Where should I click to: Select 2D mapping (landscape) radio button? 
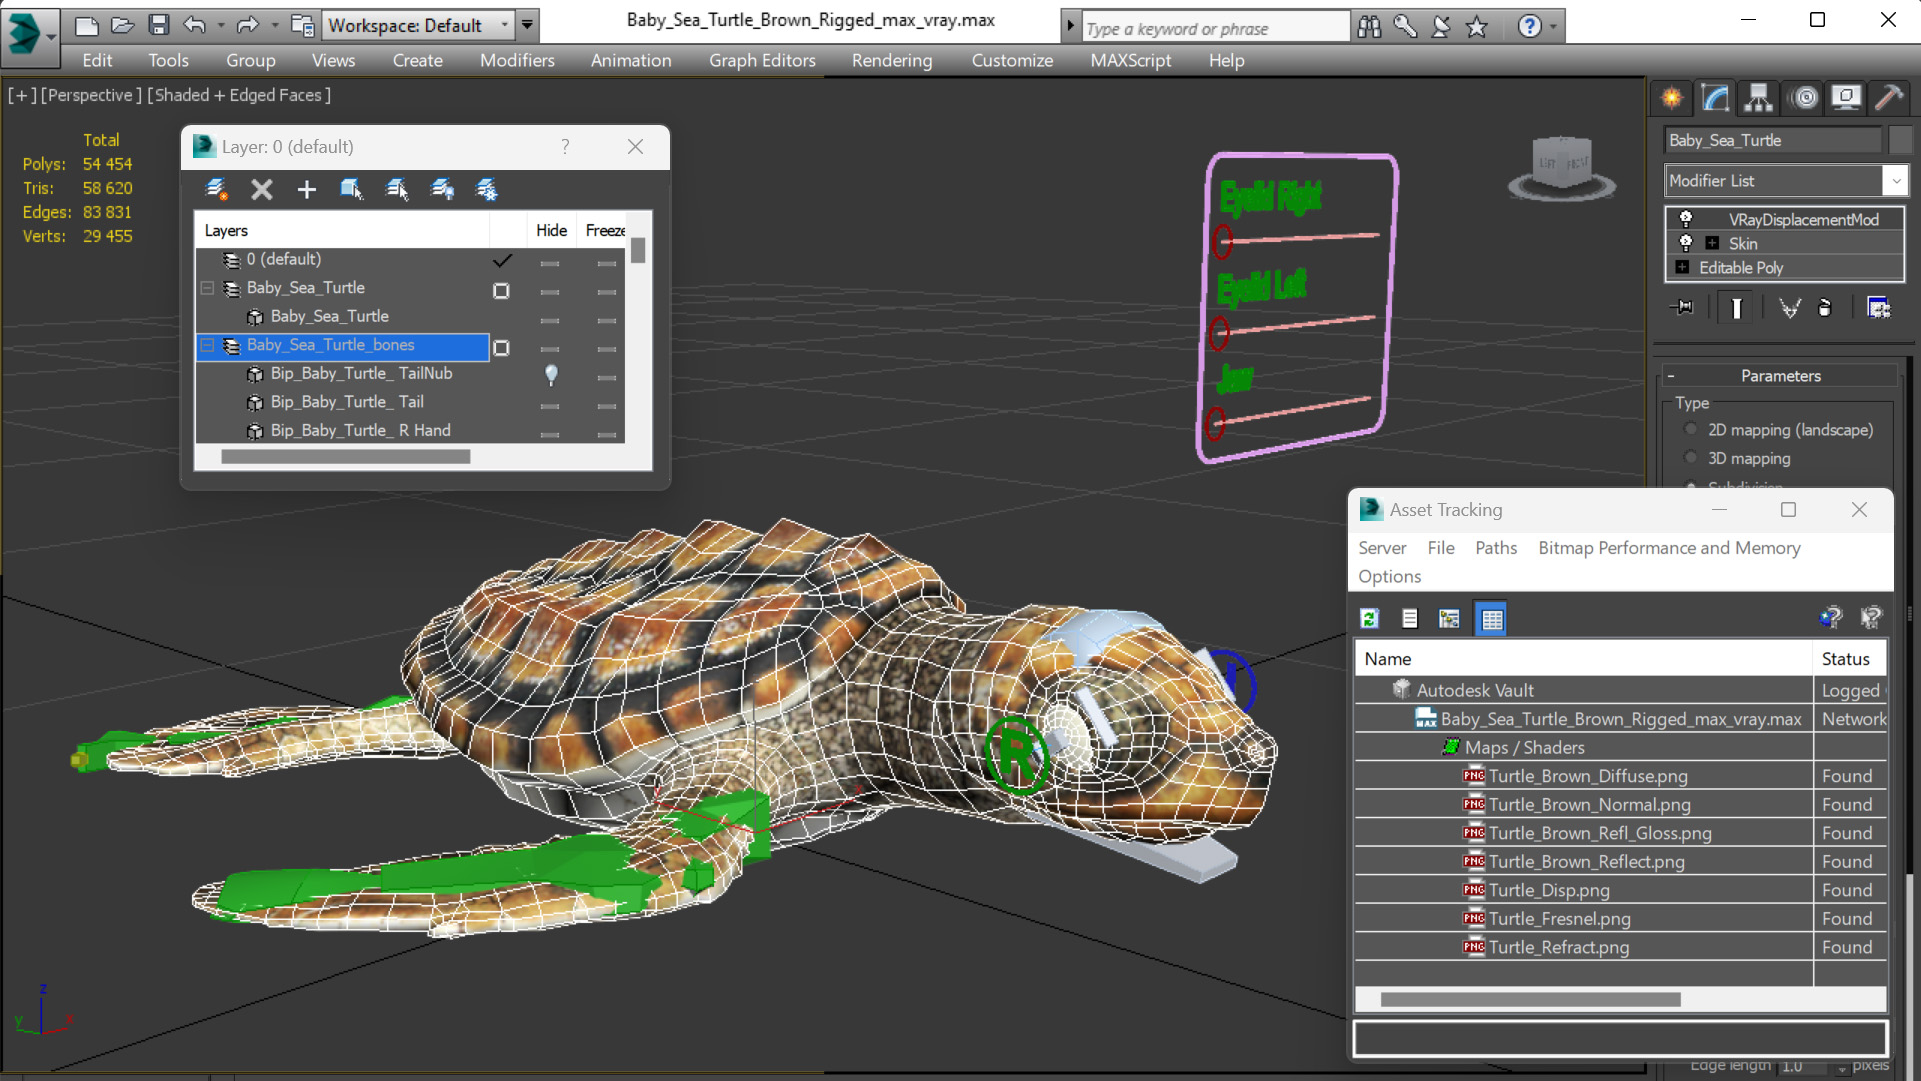(x=1691, y=429)
